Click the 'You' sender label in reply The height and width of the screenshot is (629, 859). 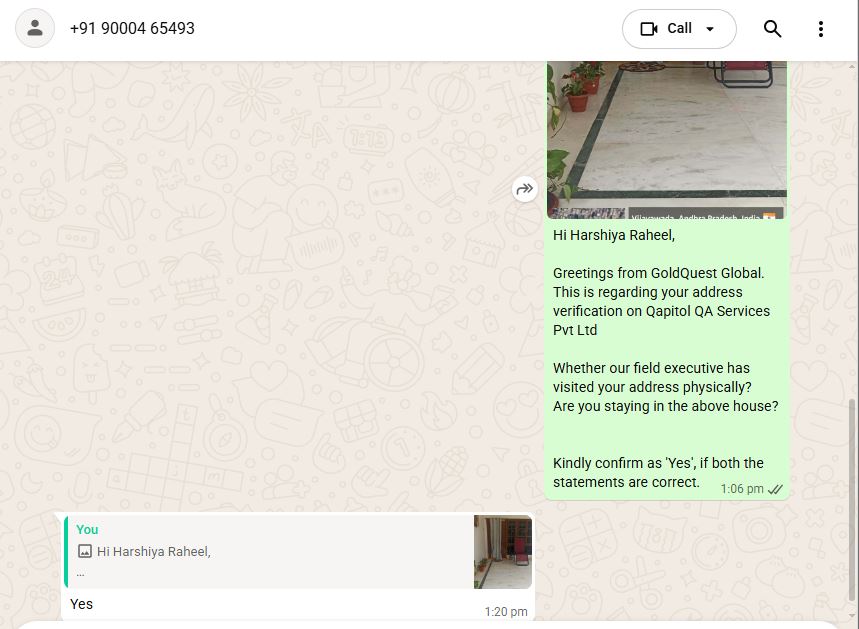point(87,529)
